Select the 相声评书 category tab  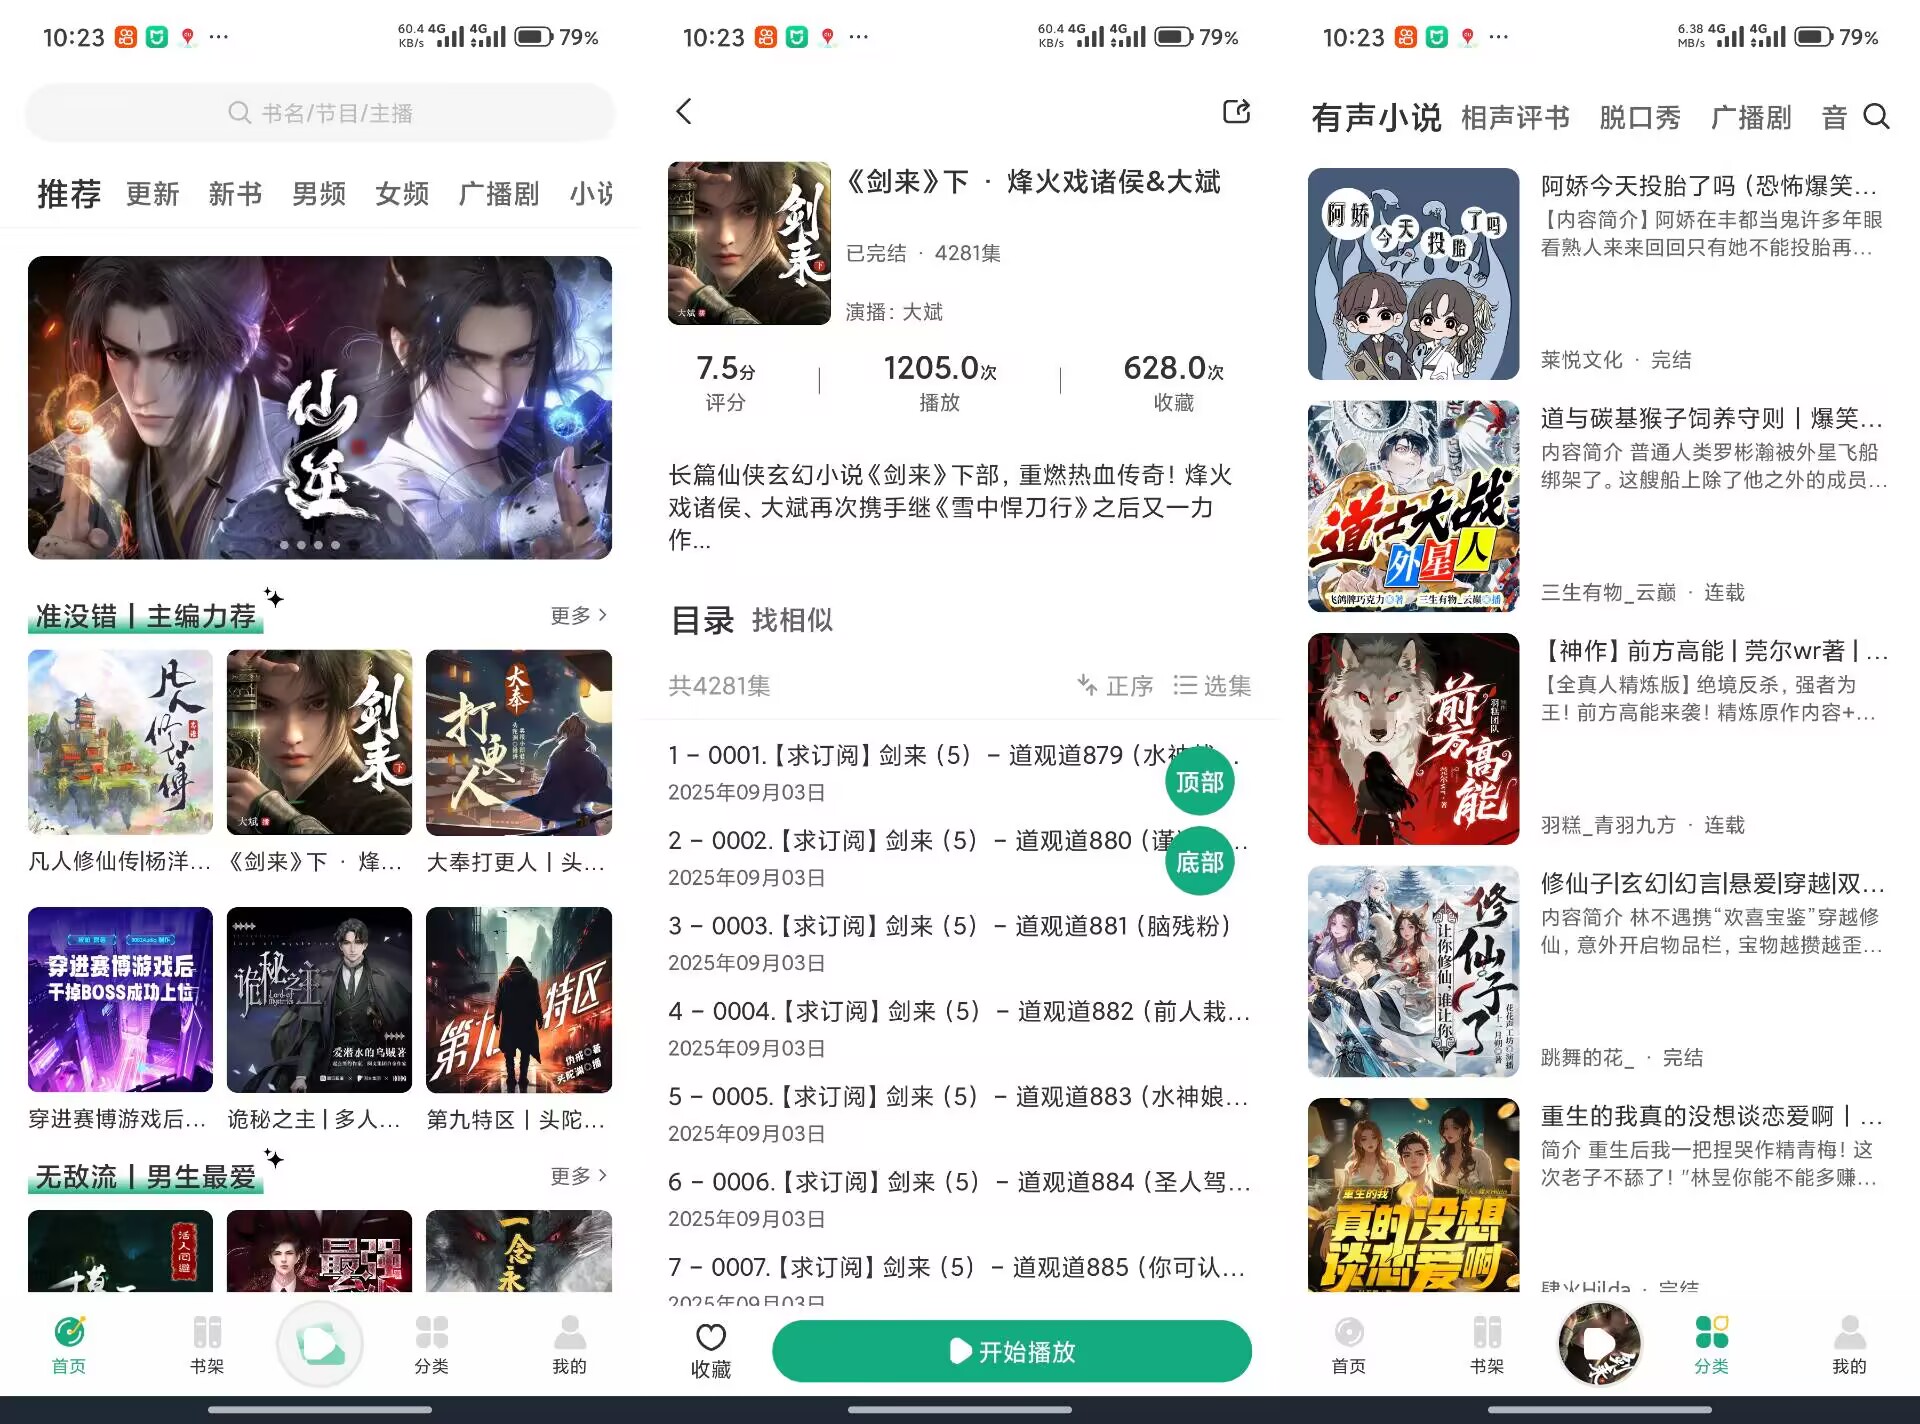pyautogui.click(x=1514, y=118)
